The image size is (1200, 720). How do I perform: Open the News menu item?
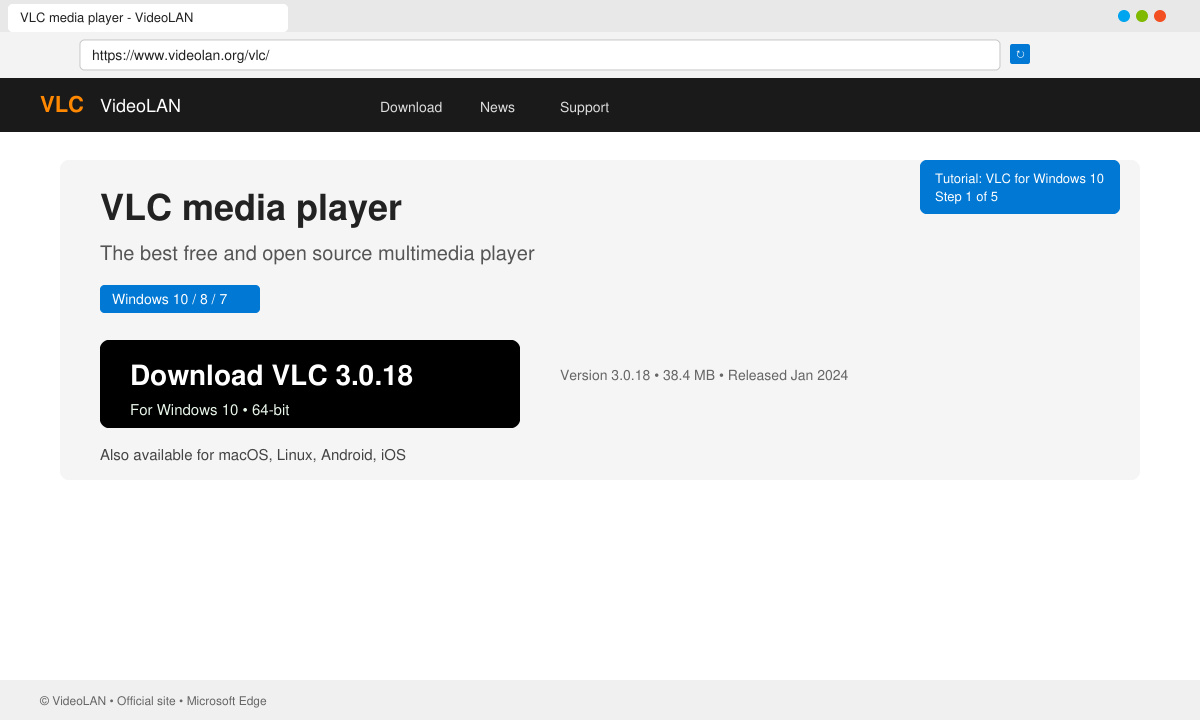(x=497, y=107)
